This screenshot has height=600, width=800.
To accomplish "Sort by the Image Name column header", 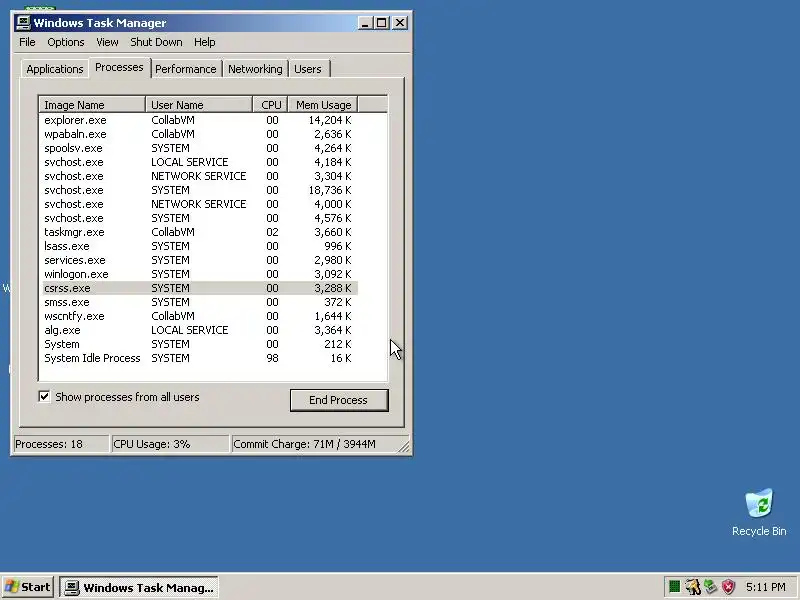I will [92, 105].
